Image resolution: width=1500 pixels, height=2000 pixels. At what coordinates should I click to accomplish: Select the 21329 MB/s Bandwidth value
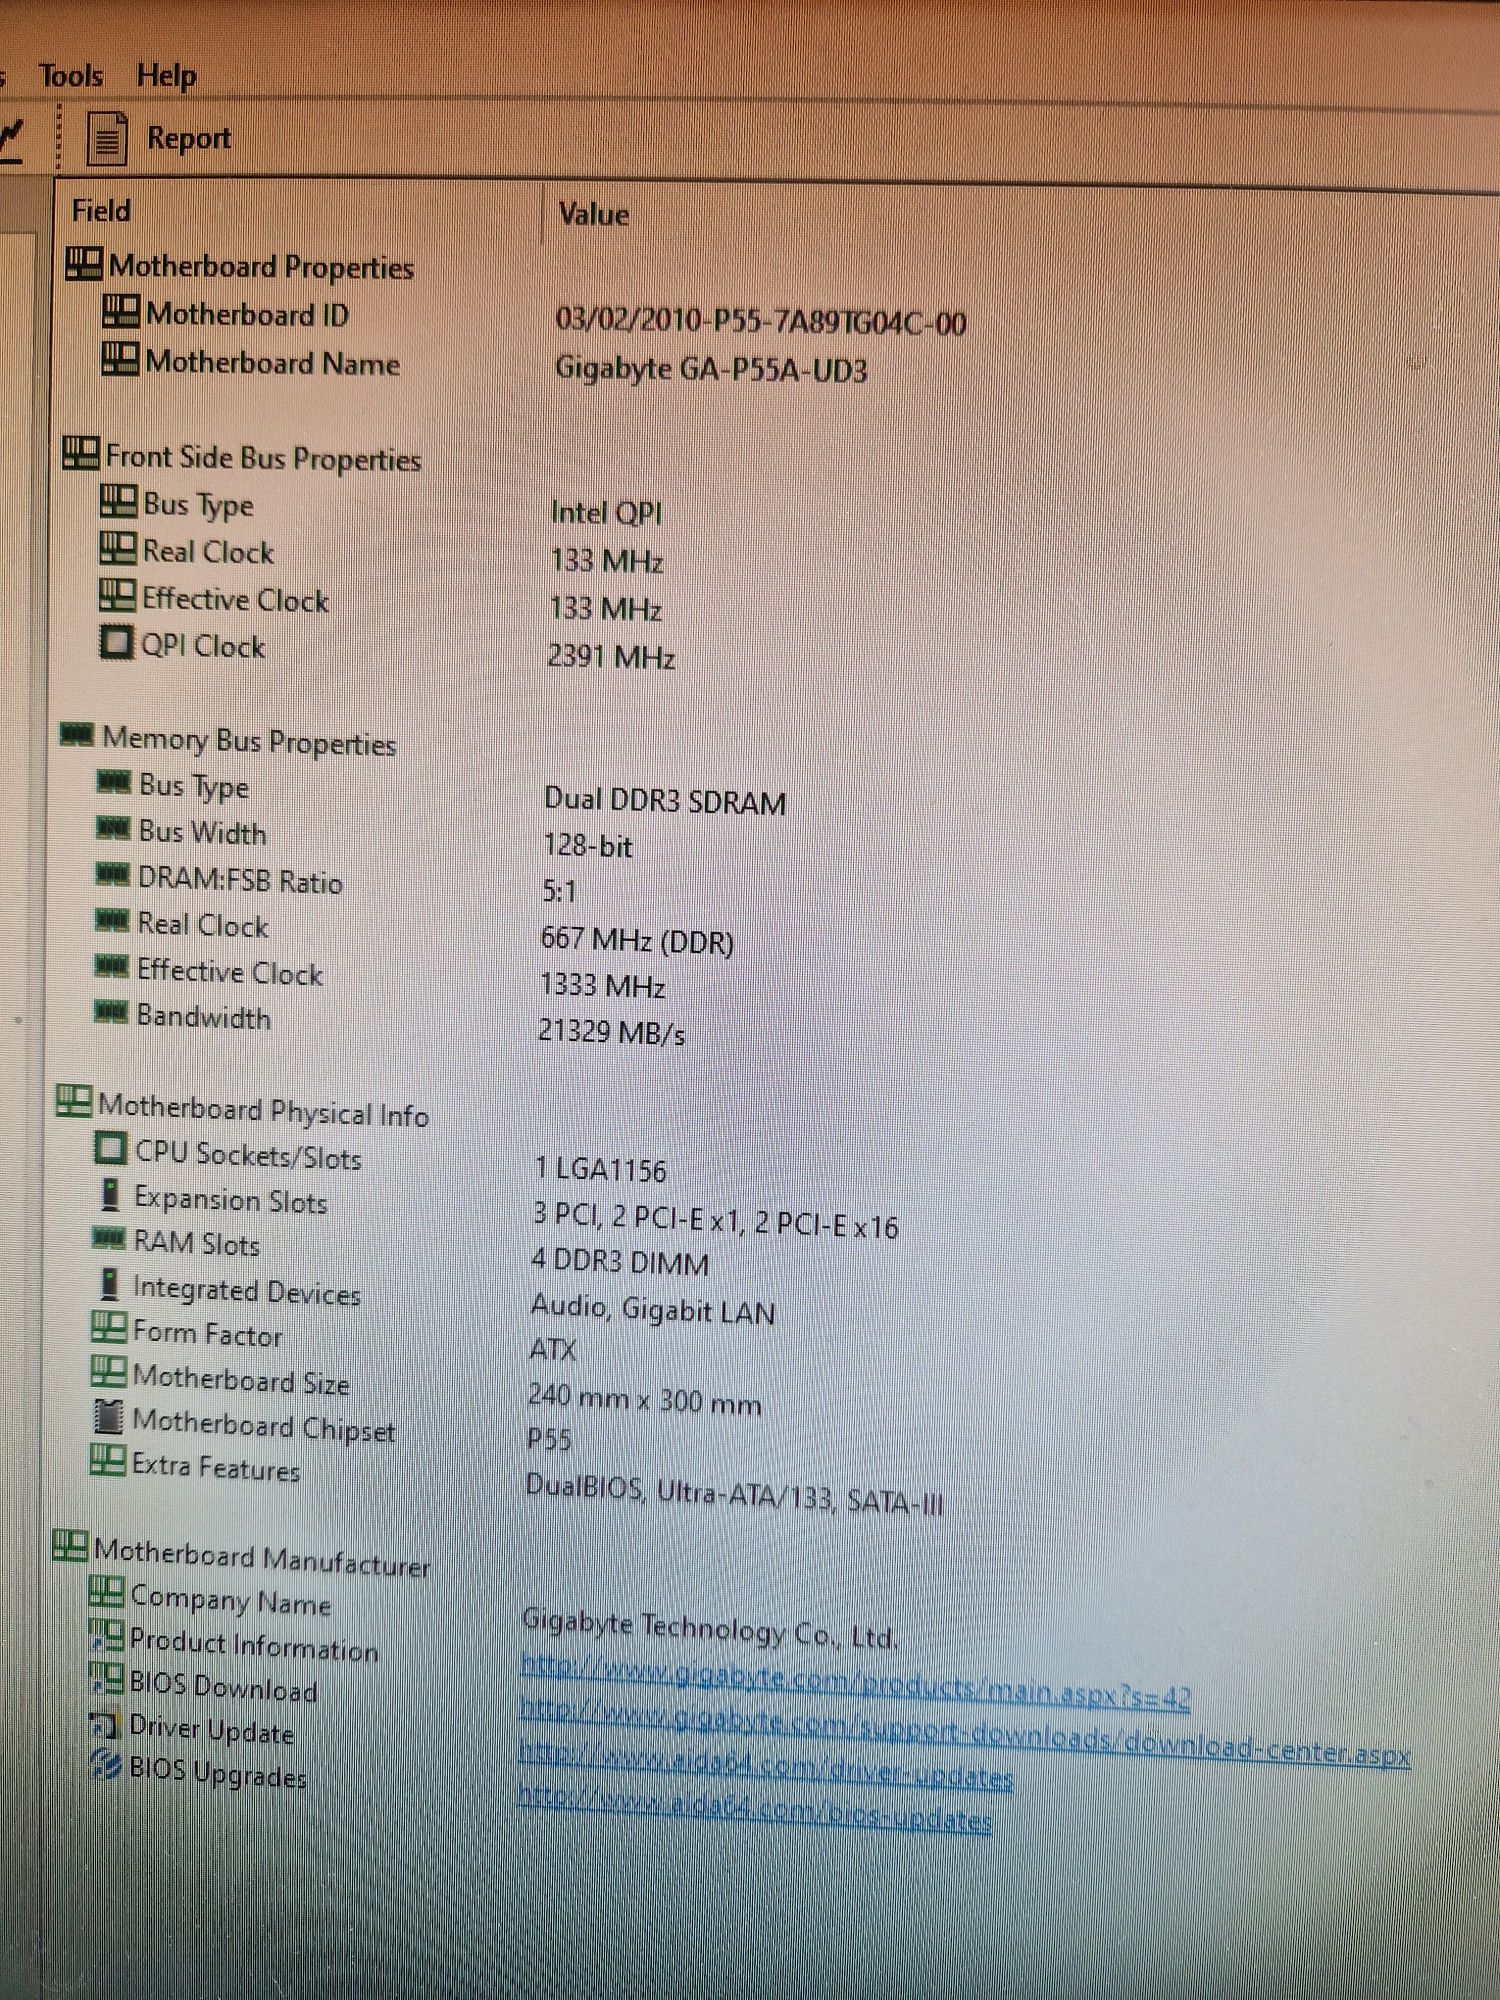[612, 1031]
